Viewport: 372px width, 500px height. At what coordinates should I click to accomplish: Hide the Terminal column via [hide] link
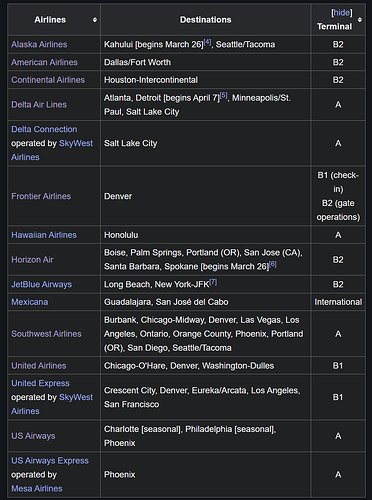[x=341, y=13]
